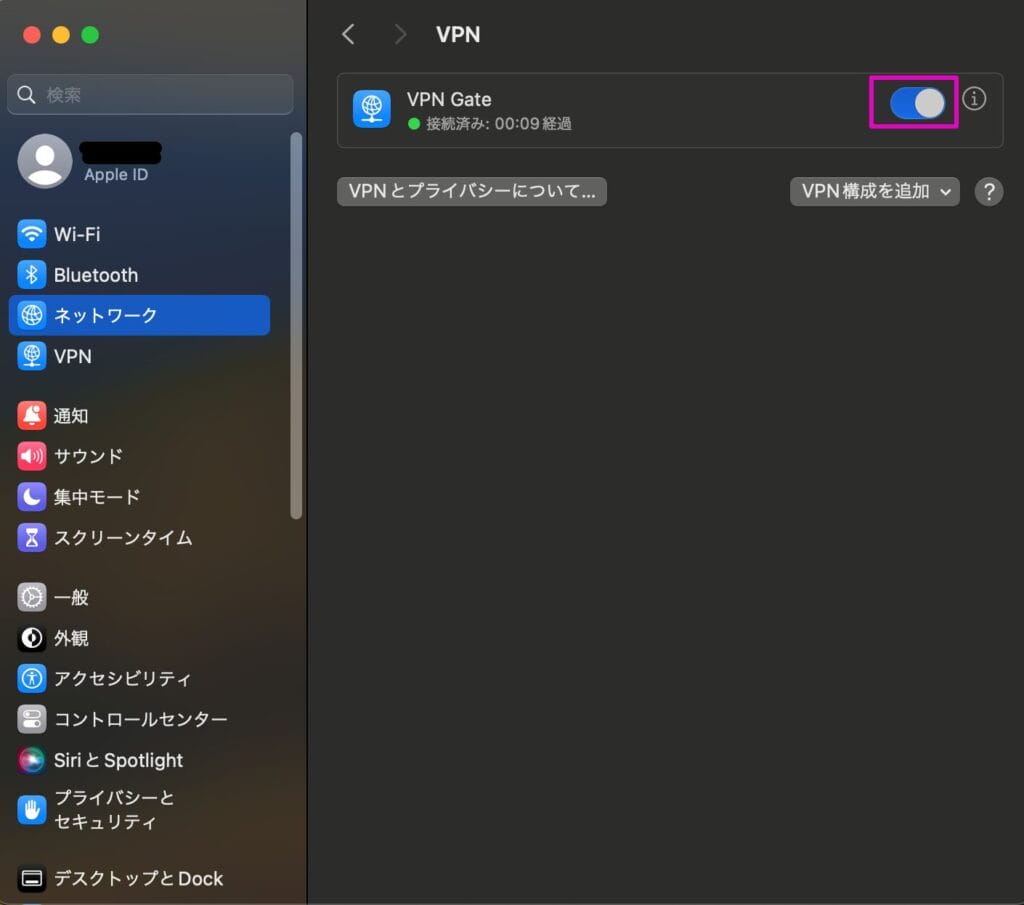Click the 集中モード moon icon
The image size is (1024, 905).
(31, 497)
